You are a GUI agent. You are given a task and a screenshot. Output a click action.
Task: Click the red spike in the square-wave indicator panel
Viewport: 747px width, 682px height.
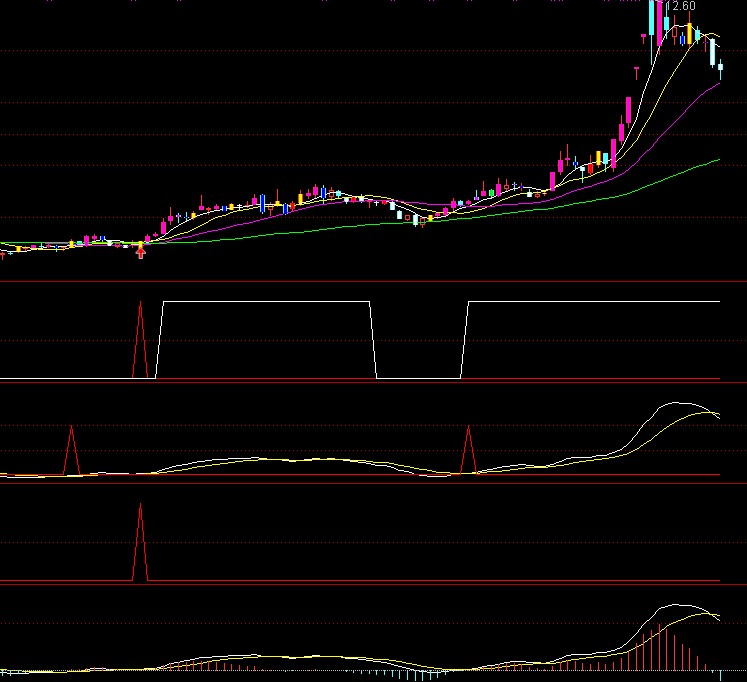click(x=140, y=340)
